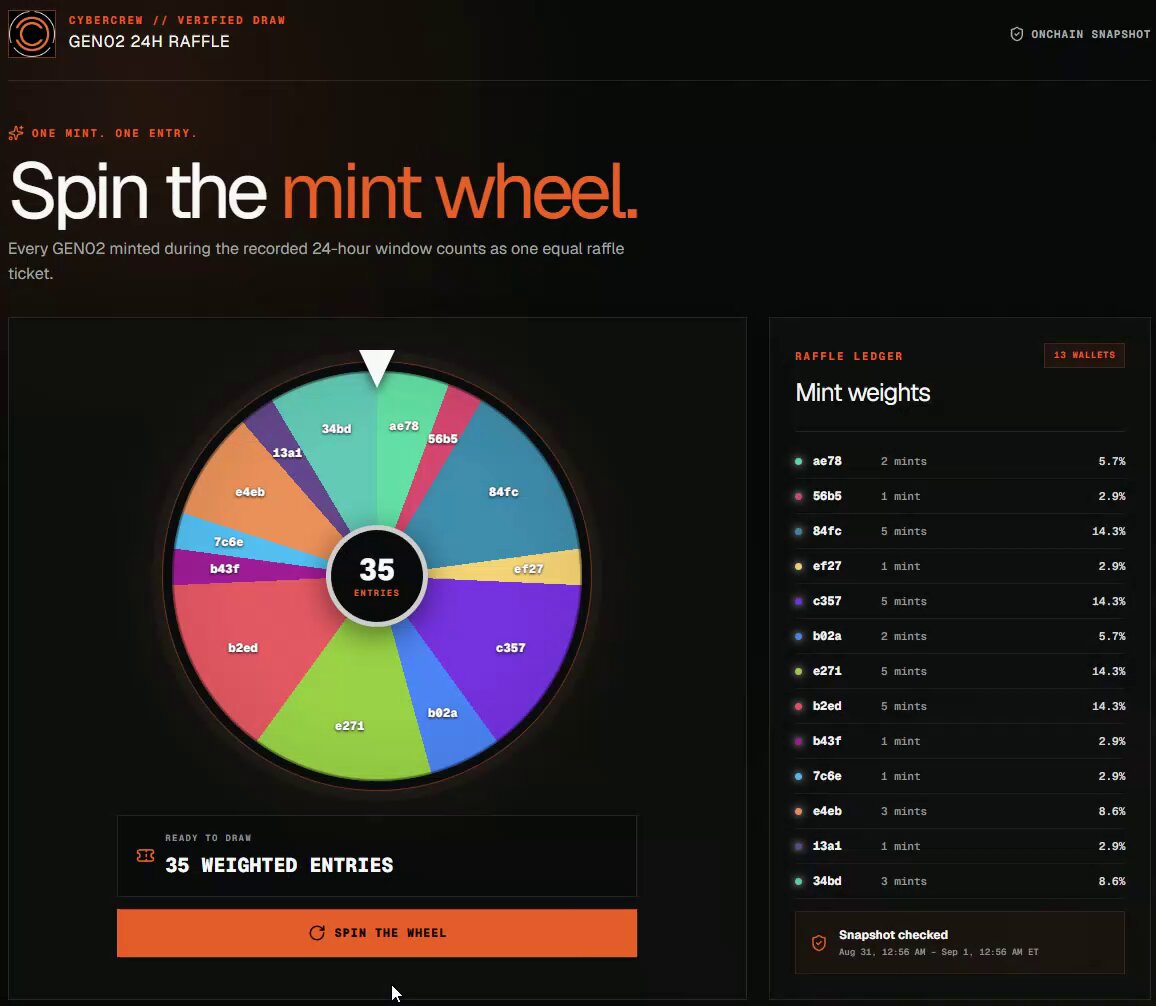Screen dimensions: 1156x1006
Task: Click the 84fc color dot in ledger
Action: [x=798, y=531]
